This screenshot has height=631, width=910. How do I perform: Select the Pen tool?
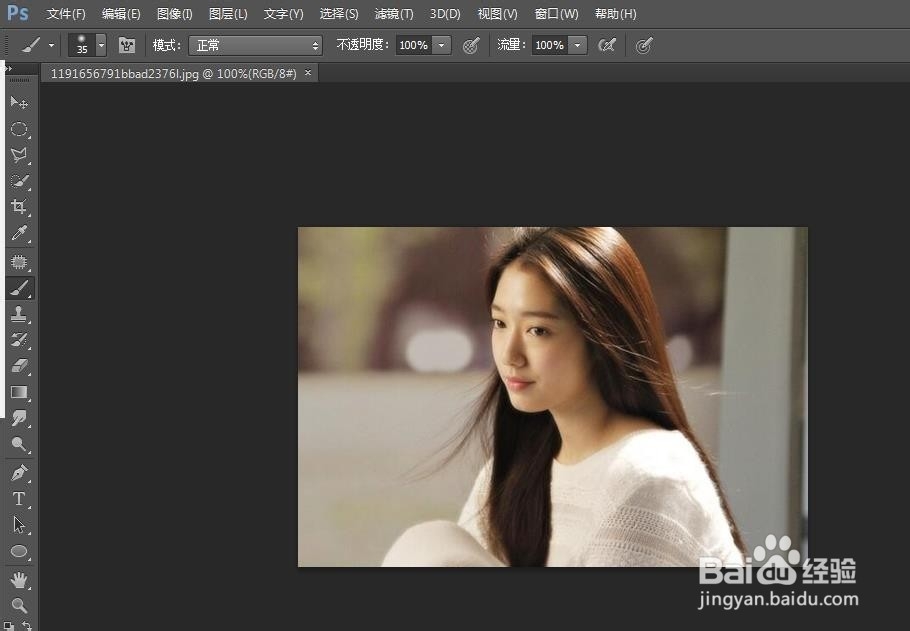point(19,473)
